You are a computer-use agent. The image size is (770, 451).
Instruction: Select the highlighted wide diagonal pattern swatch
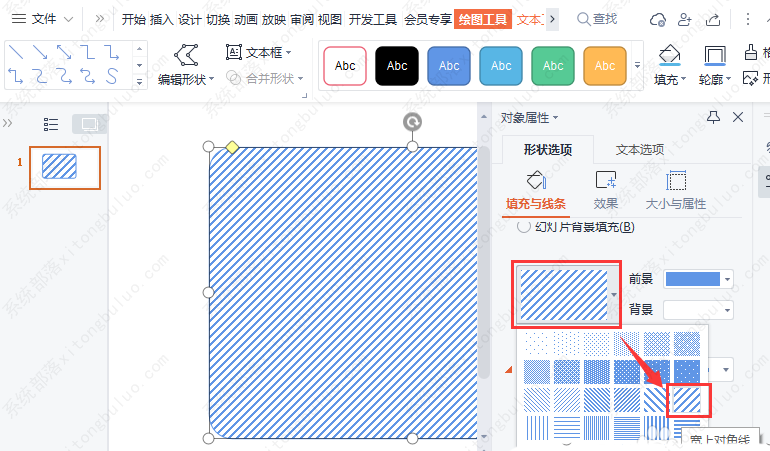689,400
